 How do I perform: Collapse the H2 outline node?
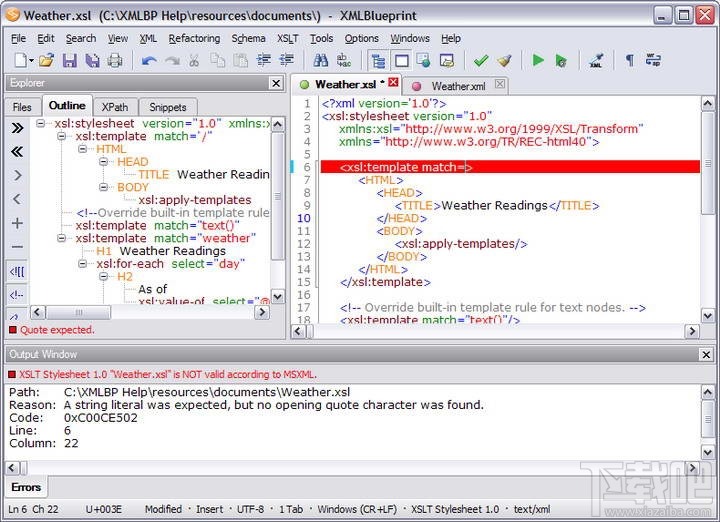coord(103,276)
